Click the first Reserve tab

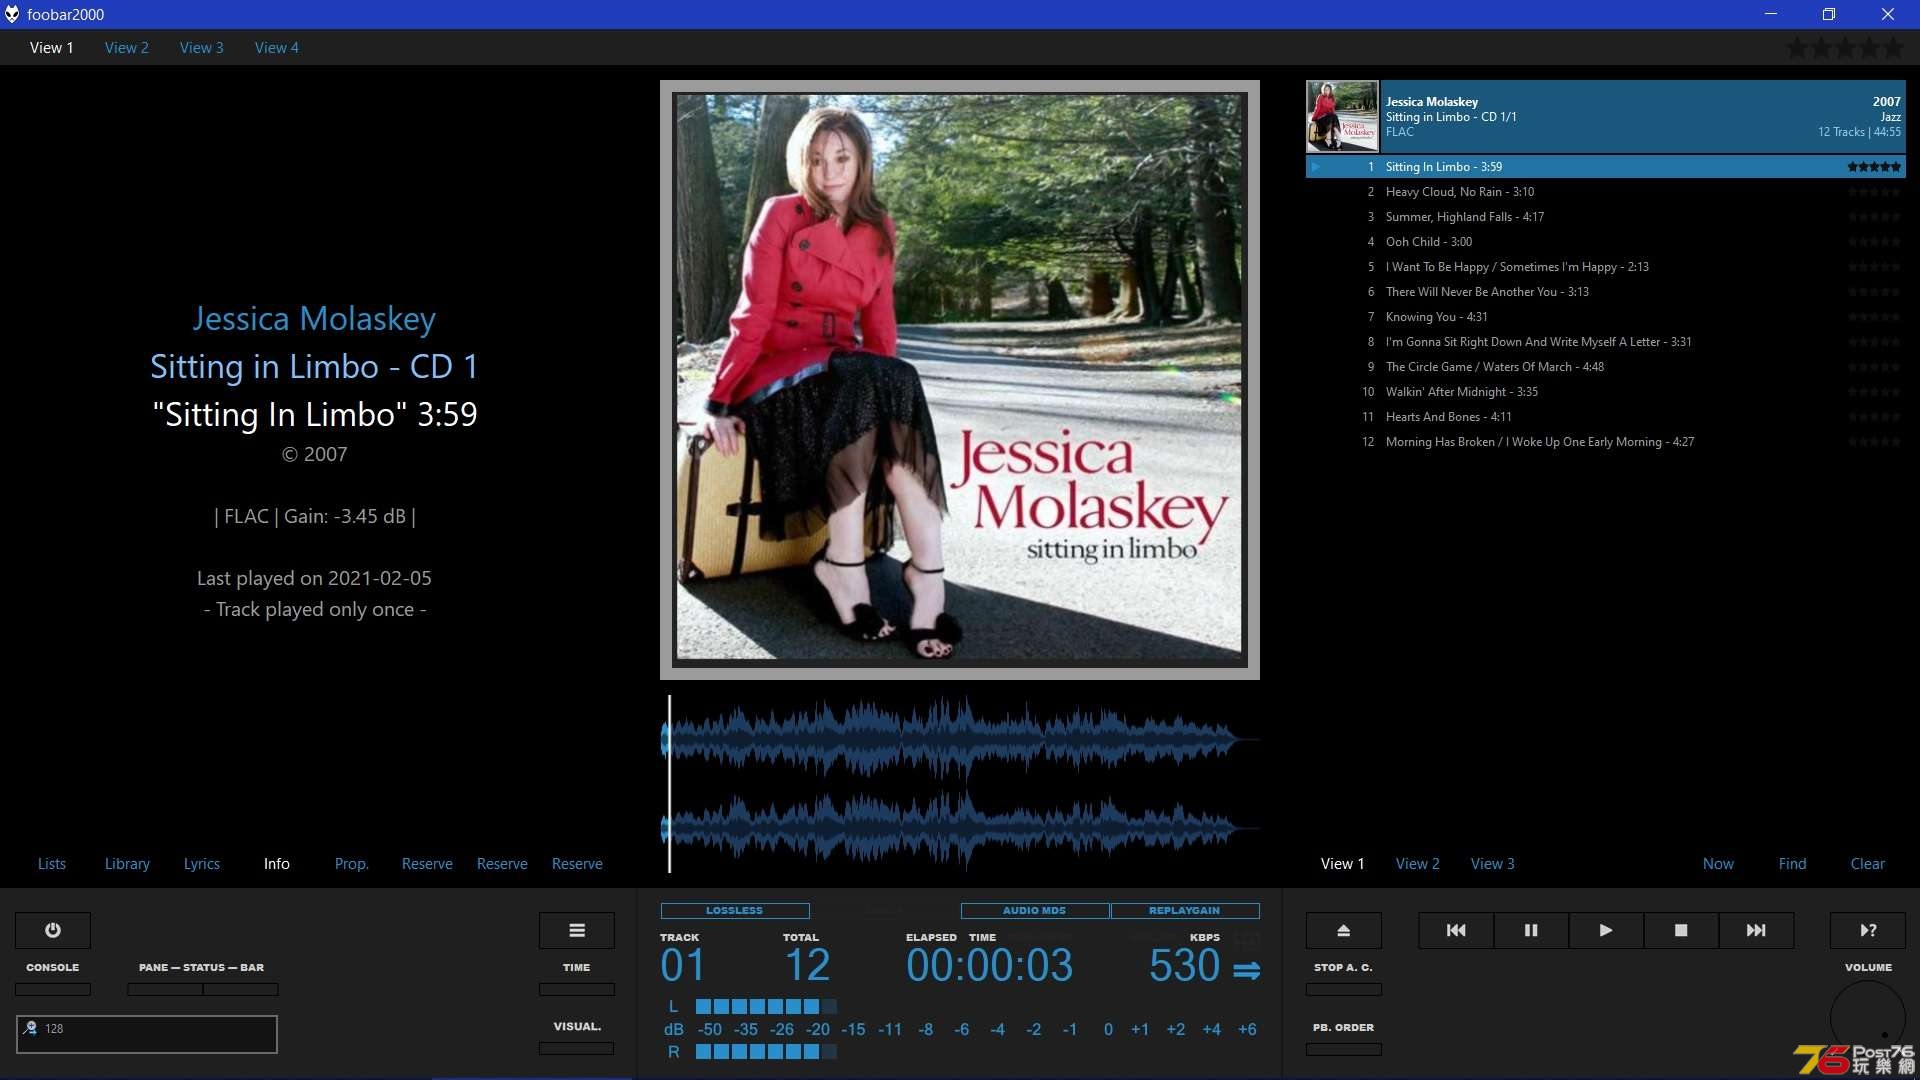click(427, 863)
